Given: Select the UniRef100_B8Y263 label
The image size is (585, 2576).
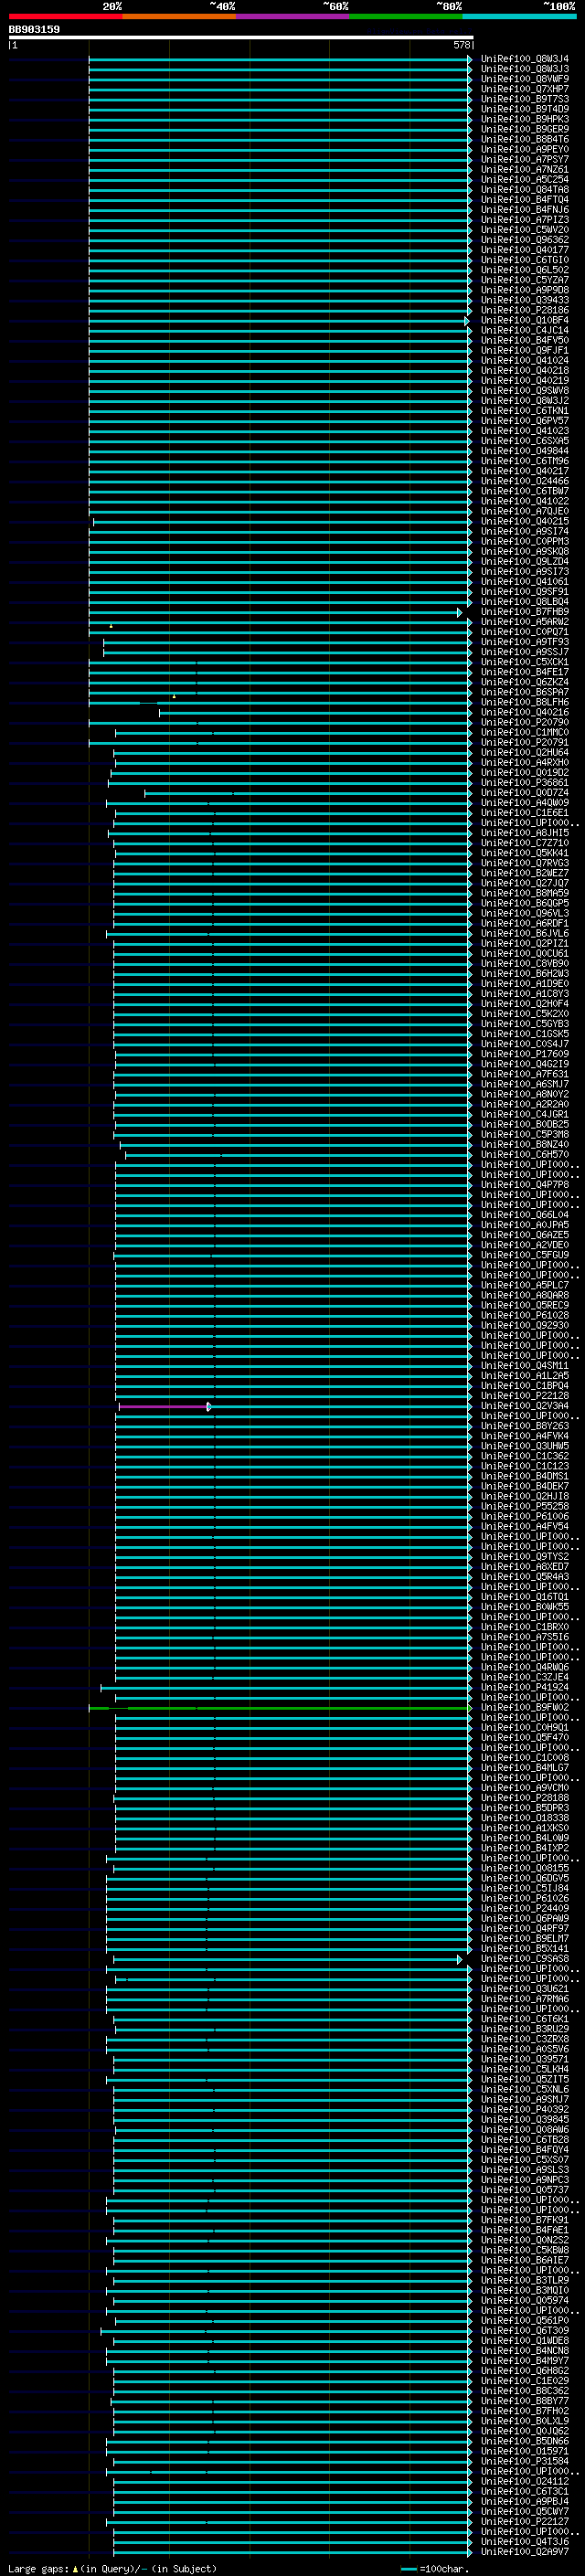Looking at the screenshot, I should (x=525, y=1426).
